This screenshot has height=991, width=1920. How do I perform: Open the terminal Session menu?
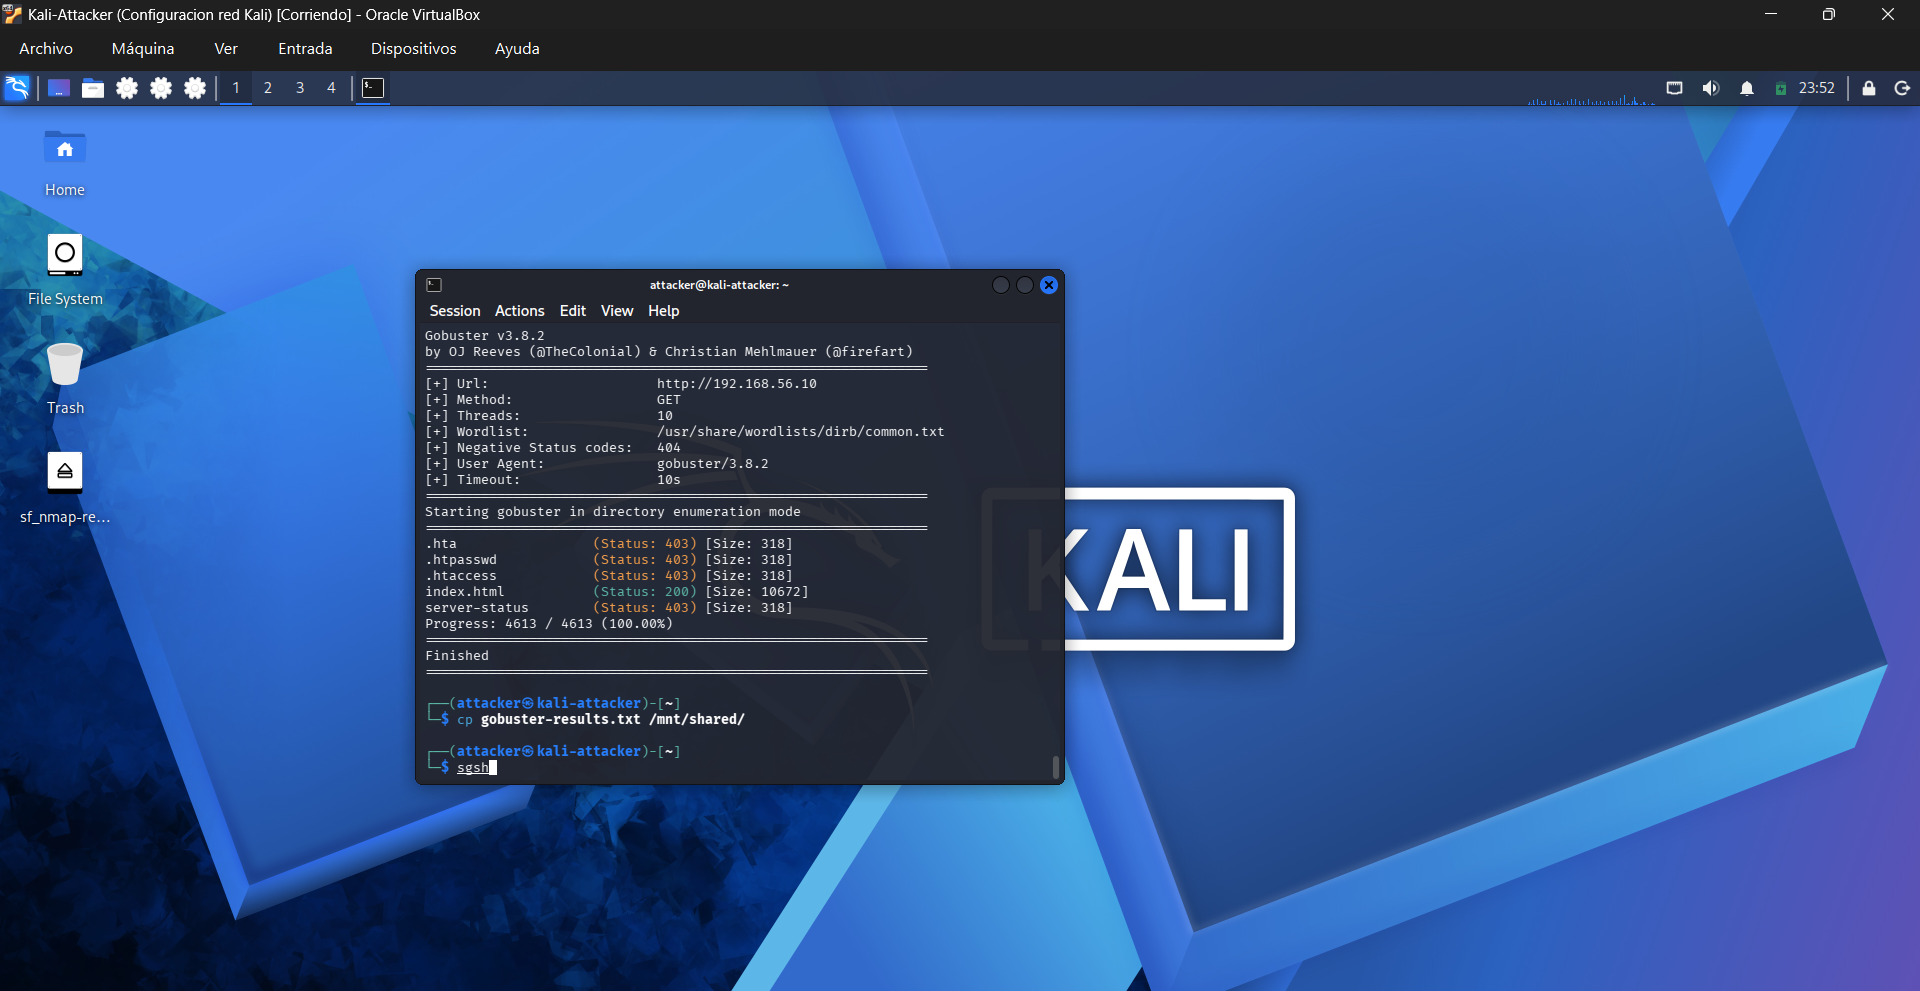click(455, 311)
